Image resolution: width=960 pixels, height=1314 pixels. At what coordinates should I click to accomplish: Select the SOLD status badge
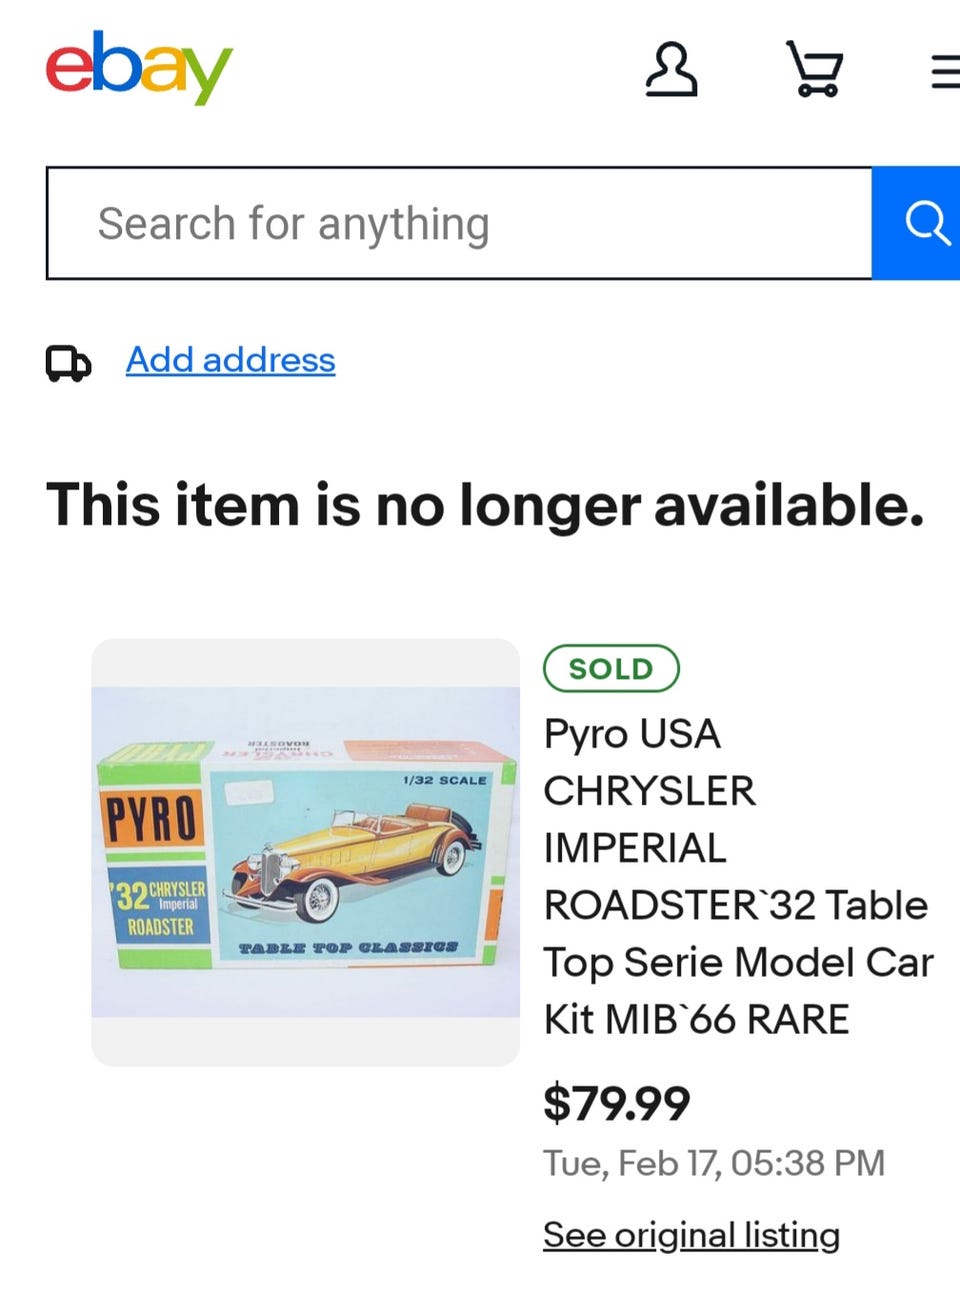point(611,668)
